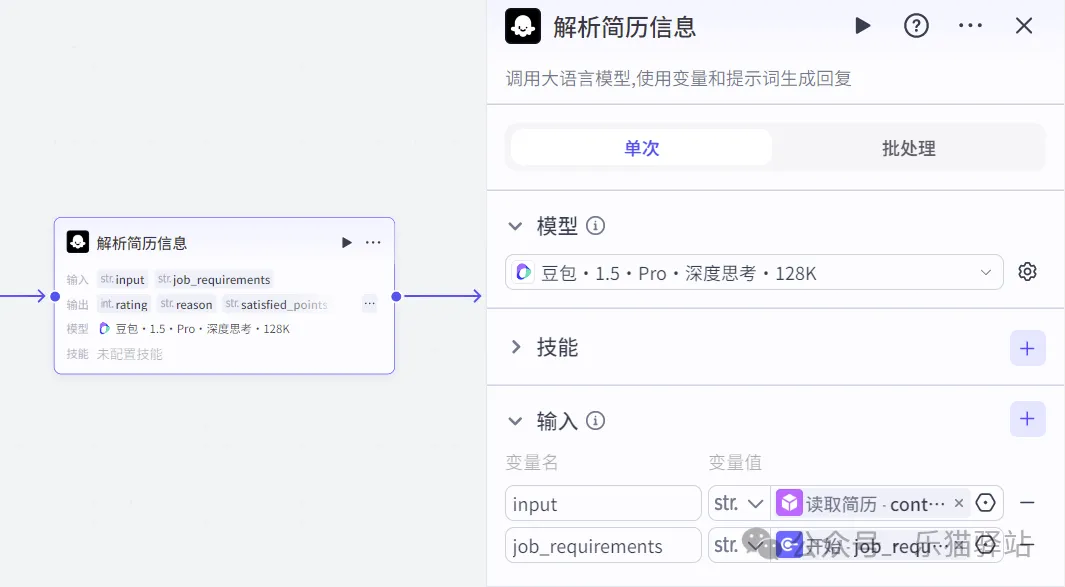The height and width of the screenshot is (587, 1065).
Task: Open the three-dot menu on the canvas node
Action: (373, 243)
